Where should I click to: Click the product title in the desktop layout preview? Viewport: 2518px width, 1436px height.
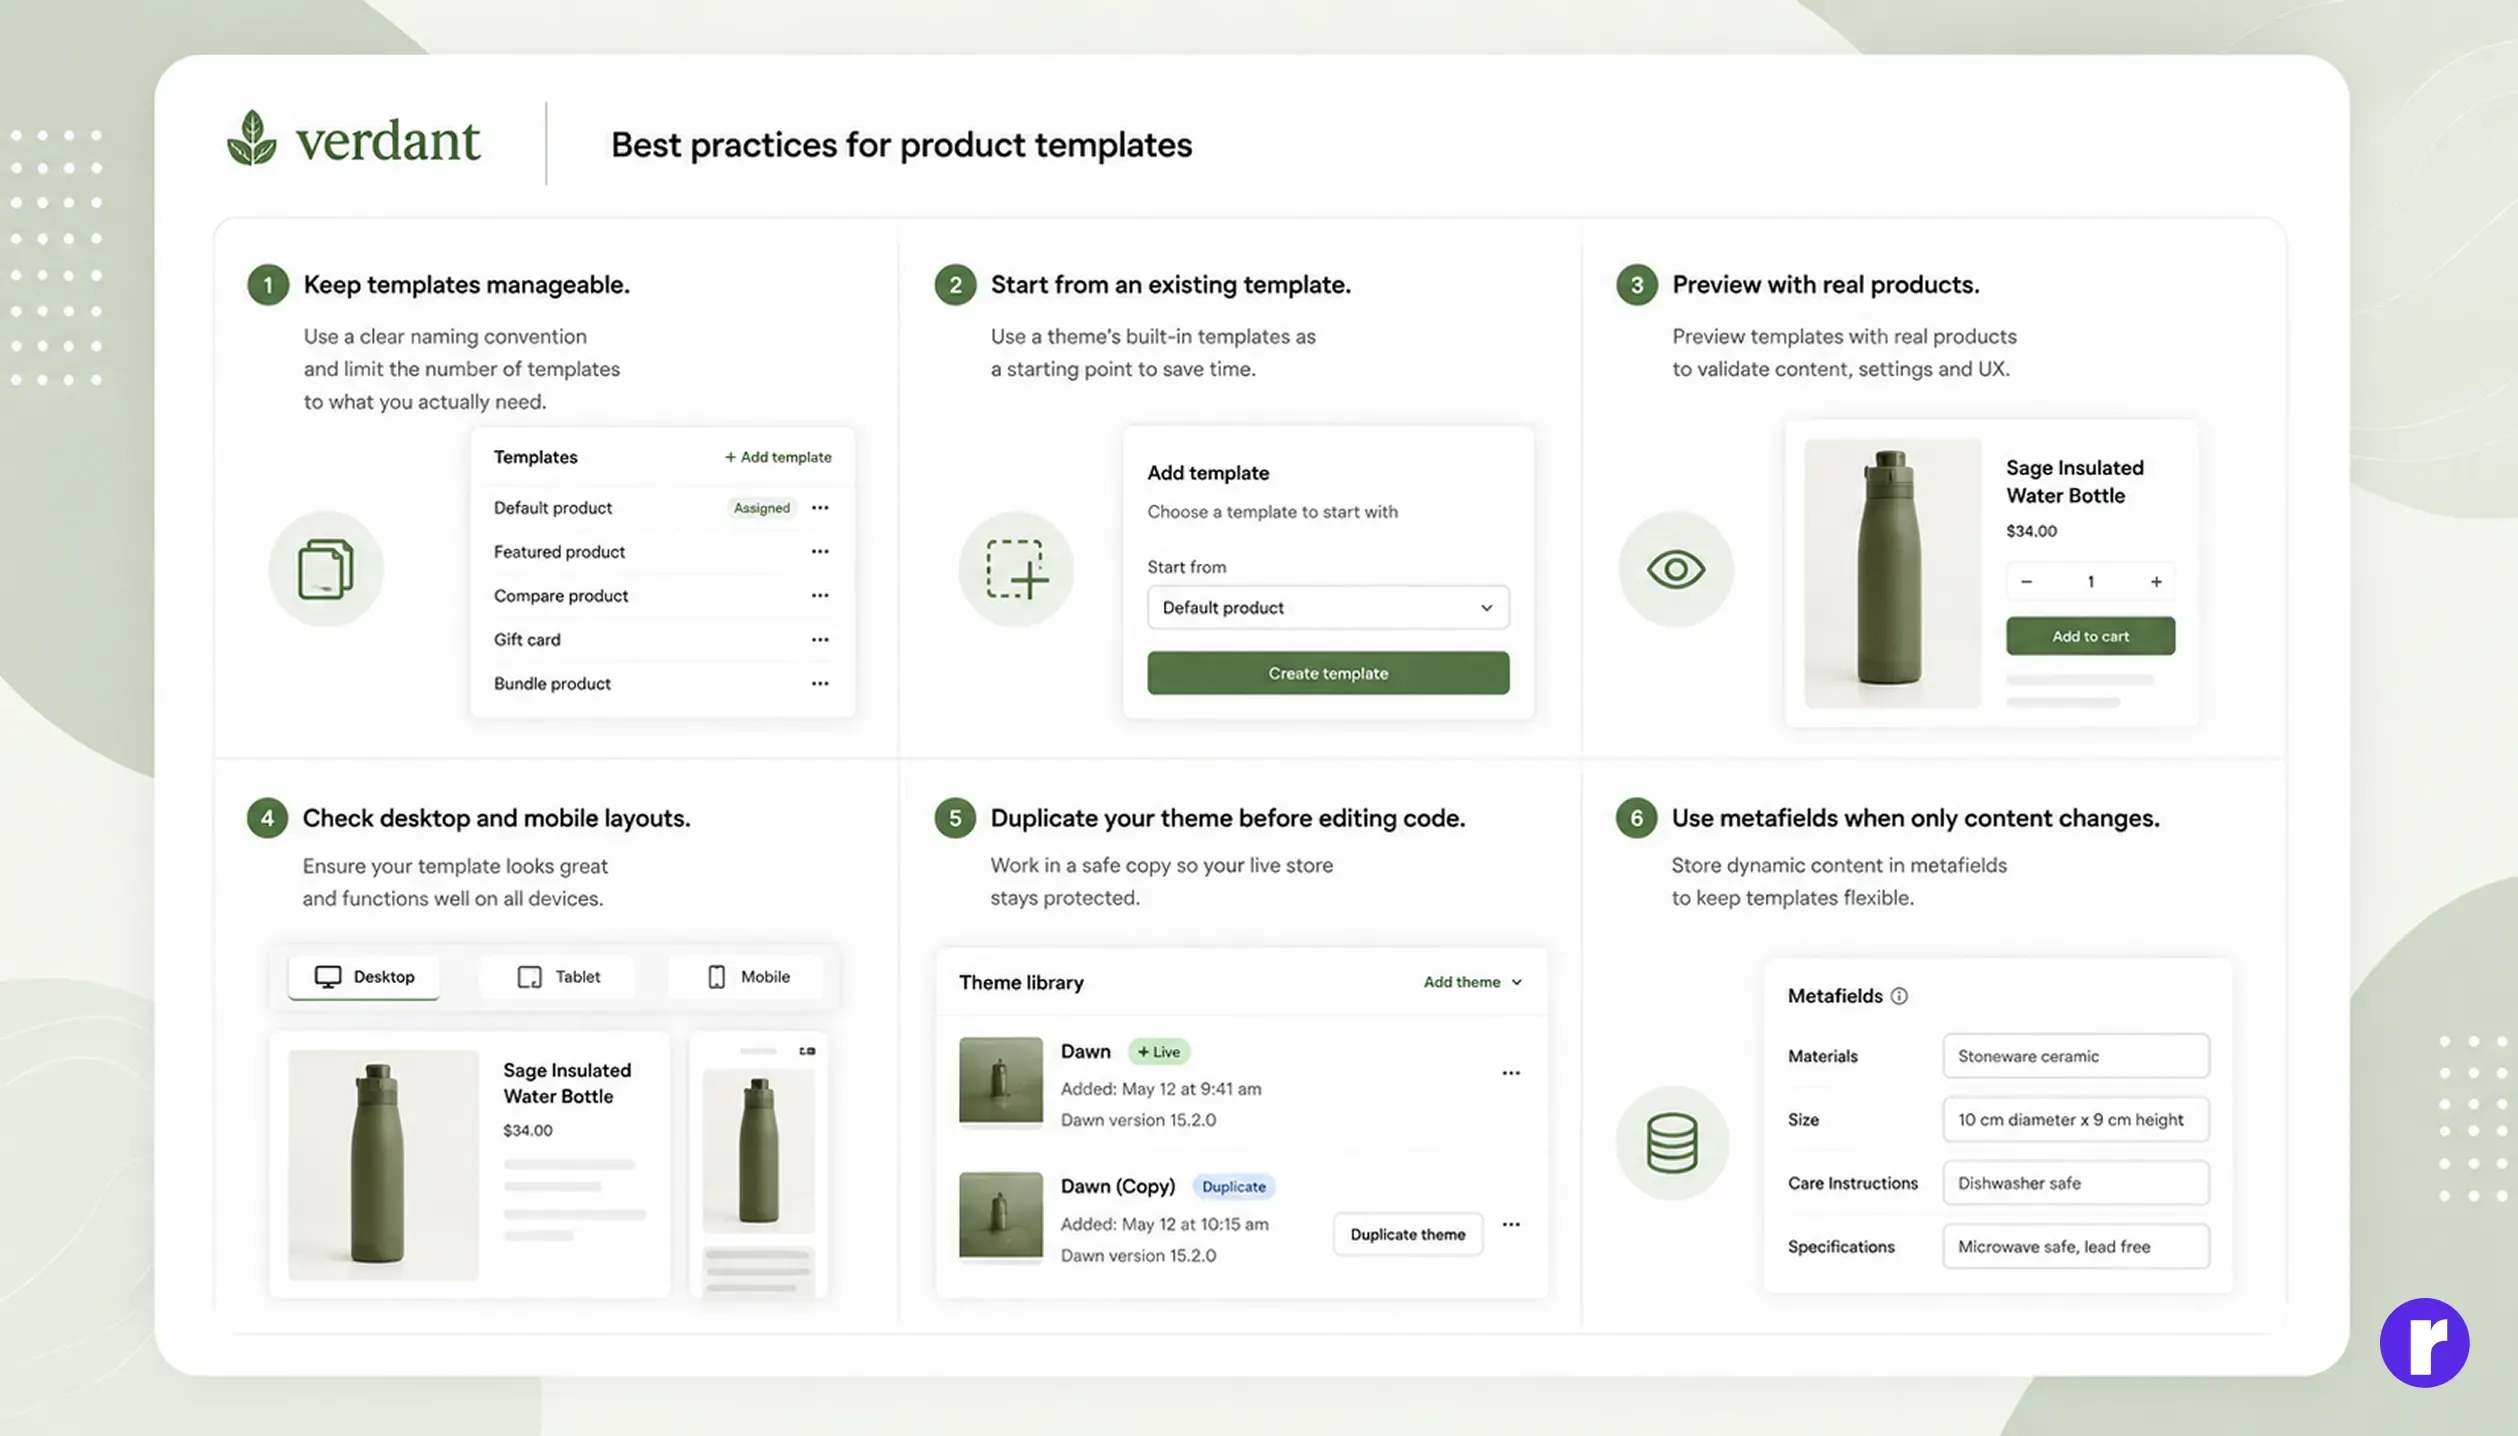point(567,1083)
